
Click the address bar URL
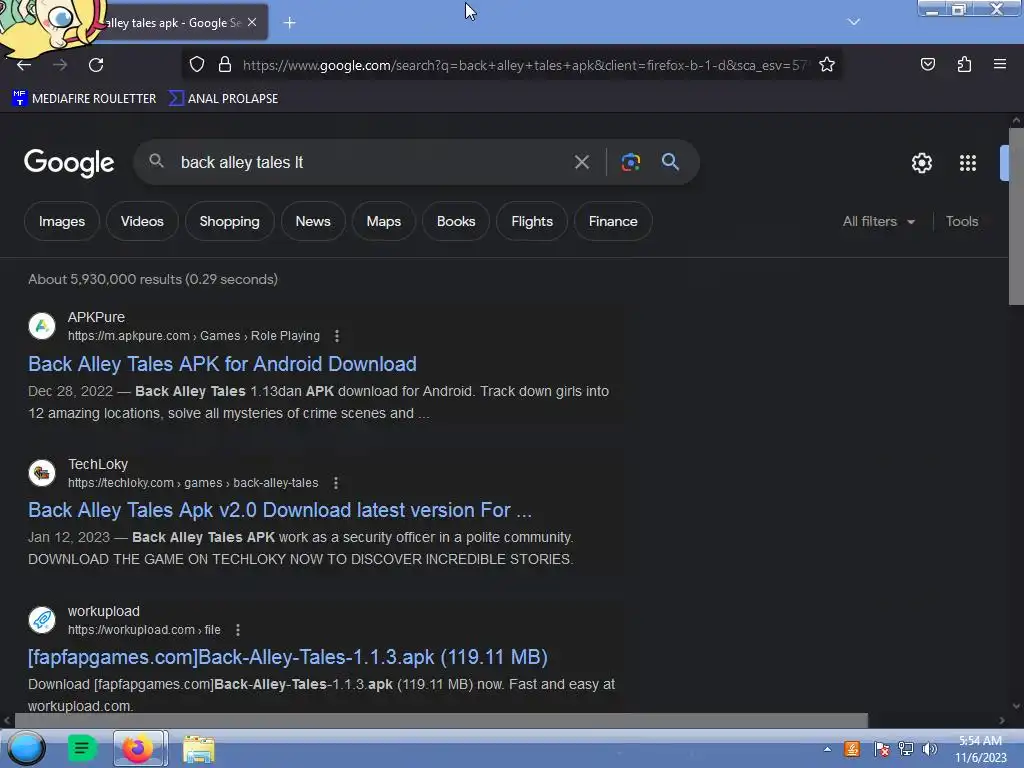click(525, 65)
